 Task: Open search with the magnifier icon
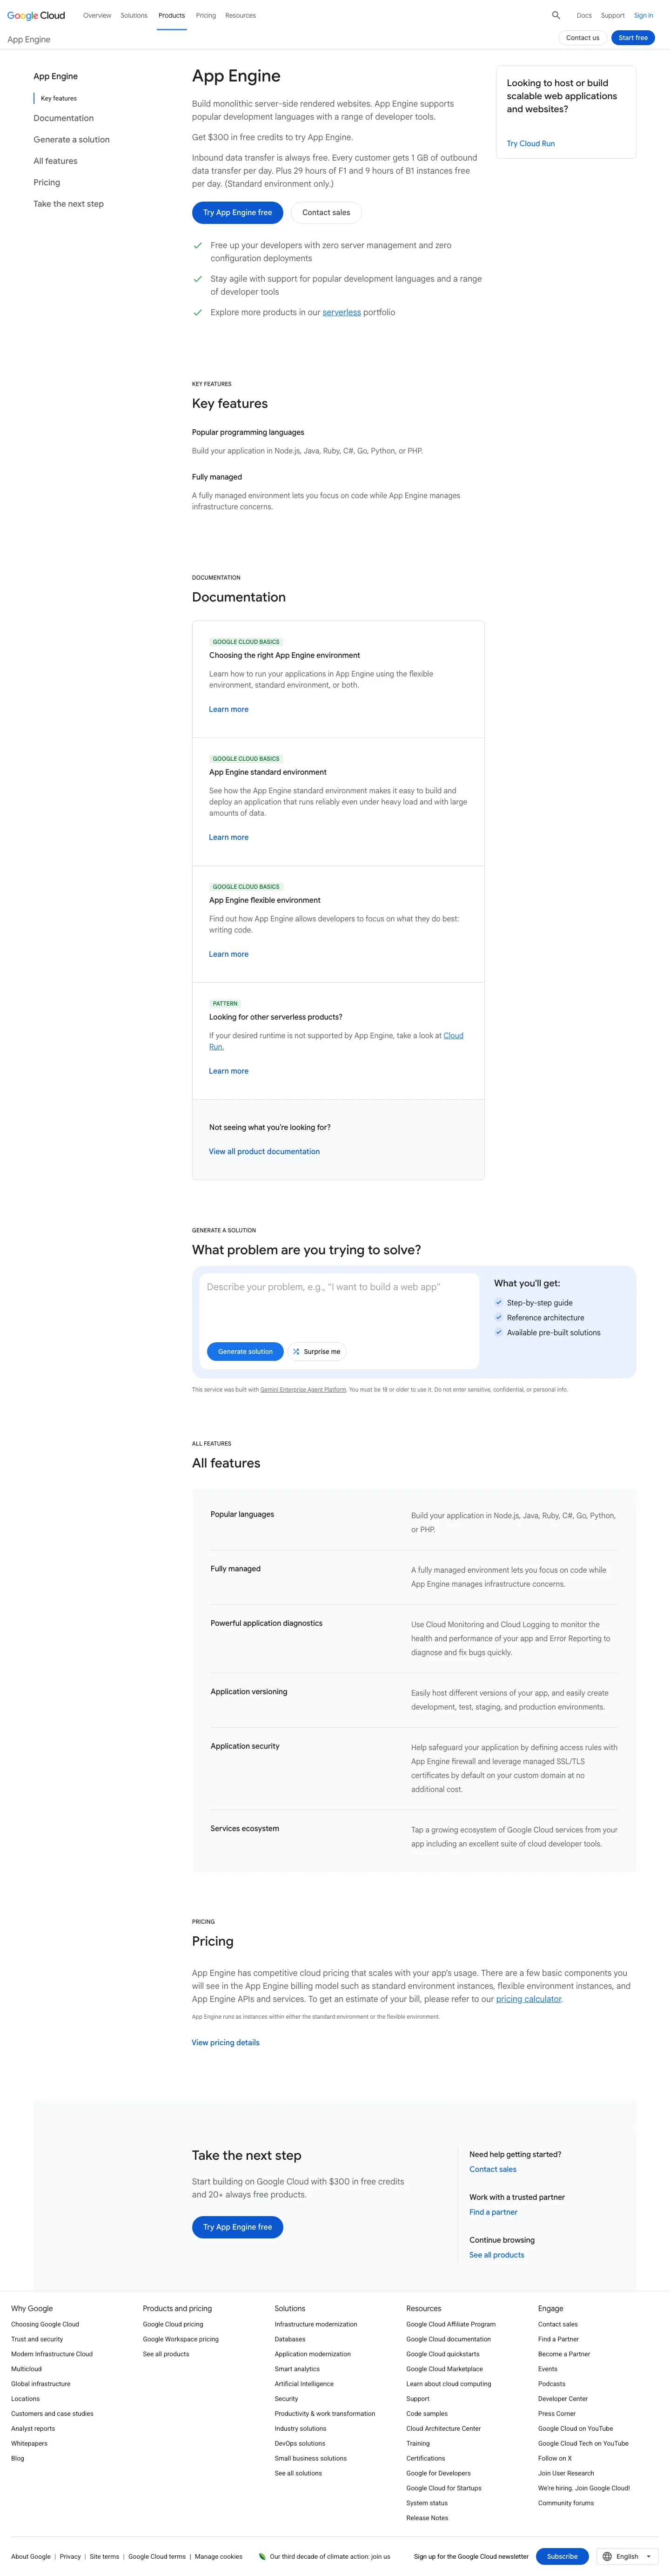click(x=556, y=15)
